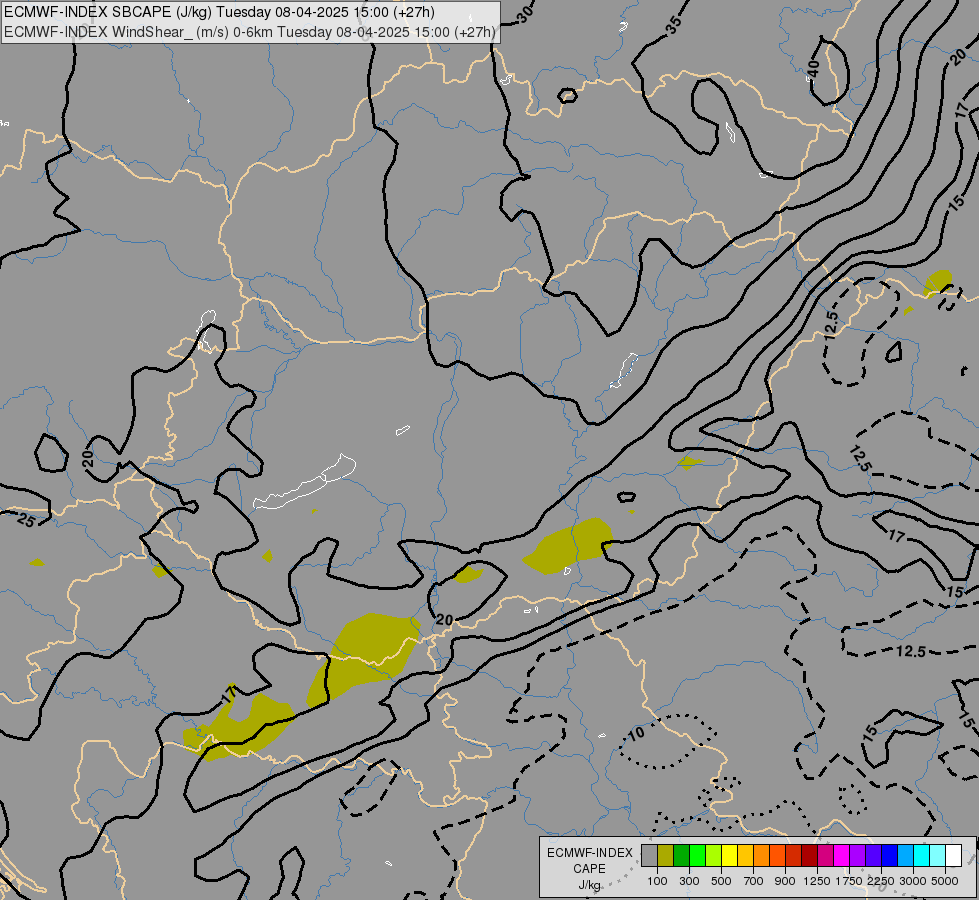
Task: Click the '40' contour label
Action: pos(812,69)
